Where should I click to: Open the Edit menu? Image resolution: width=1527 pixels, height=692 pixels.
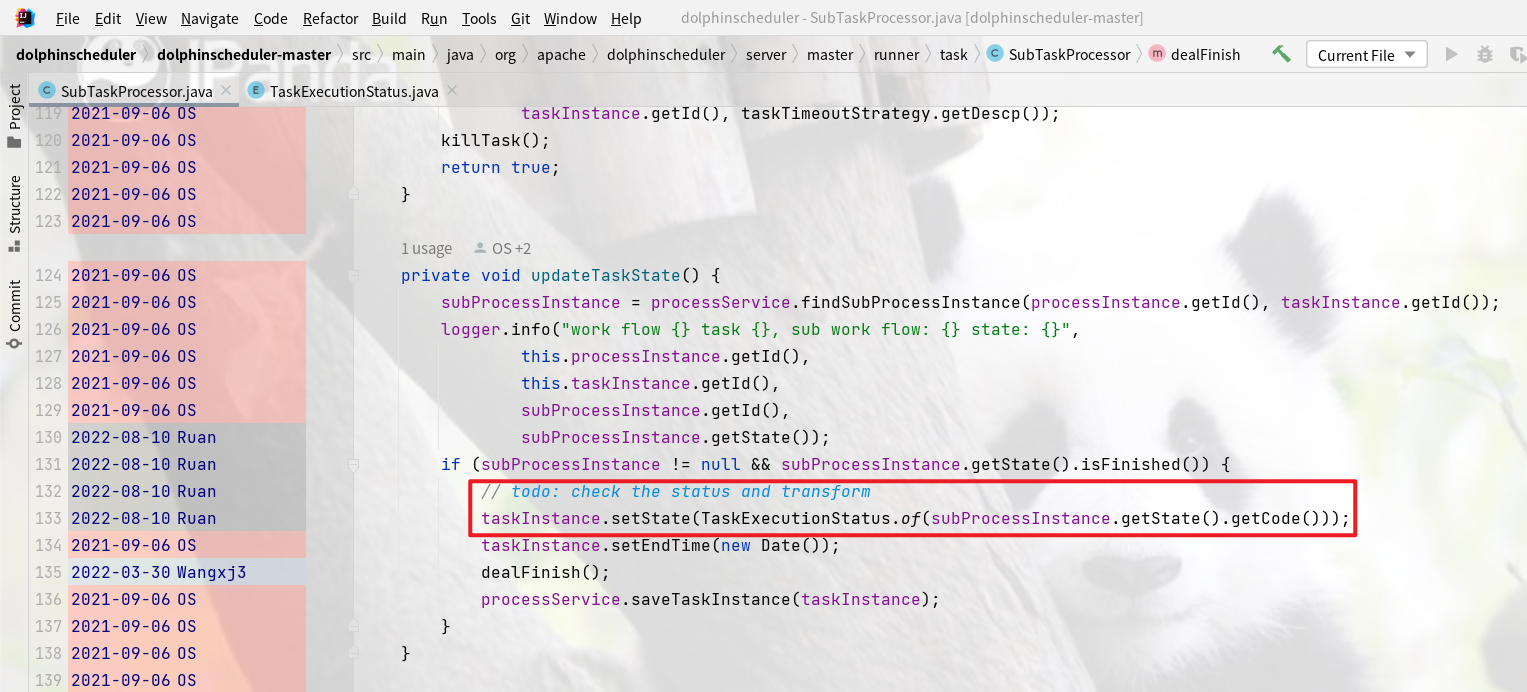tap(108, 18)
